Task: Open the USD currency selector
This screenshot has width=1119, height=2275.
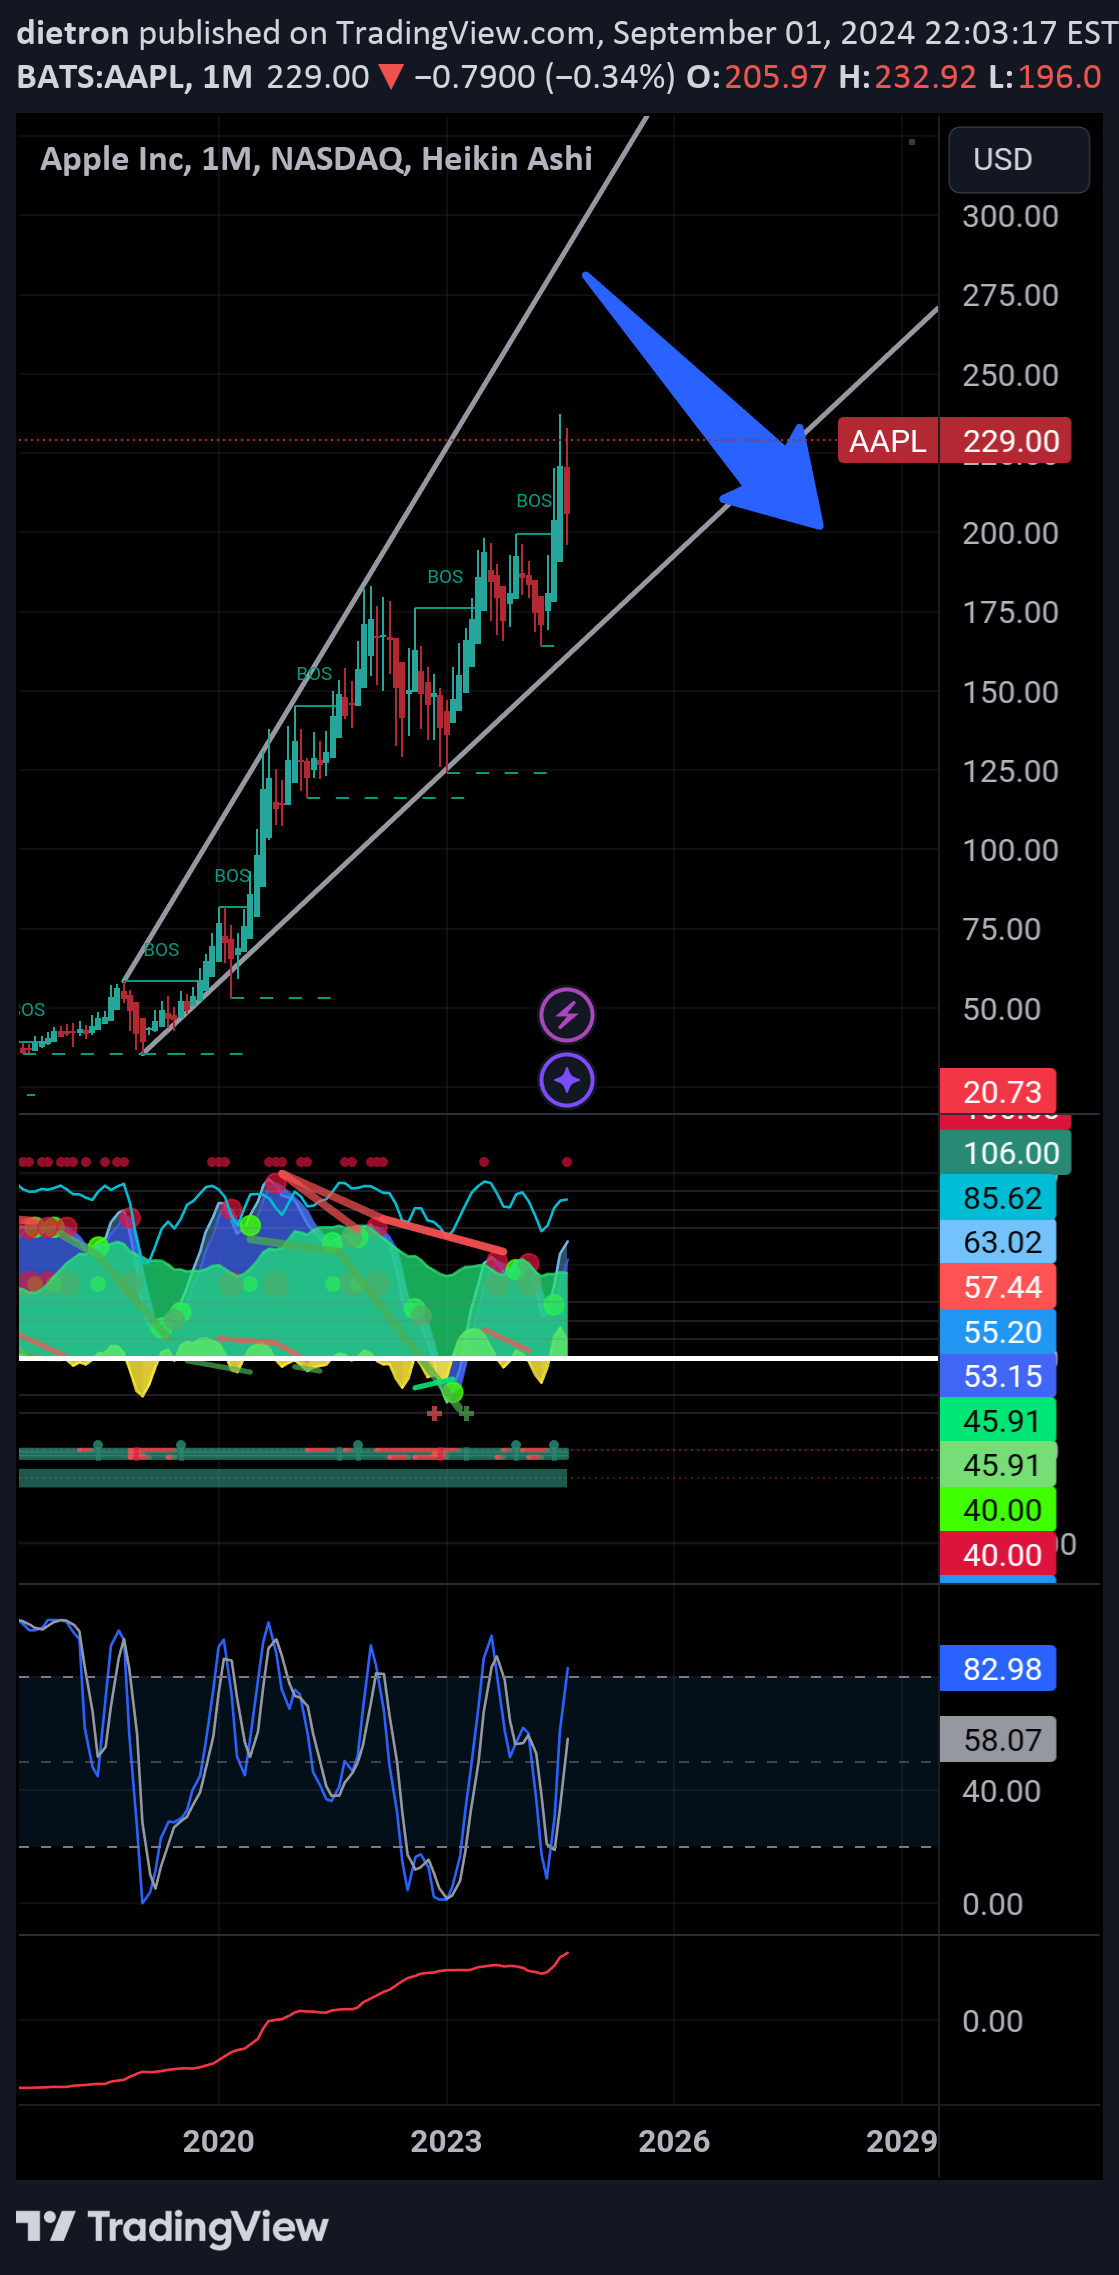Action: [1018, 160]
